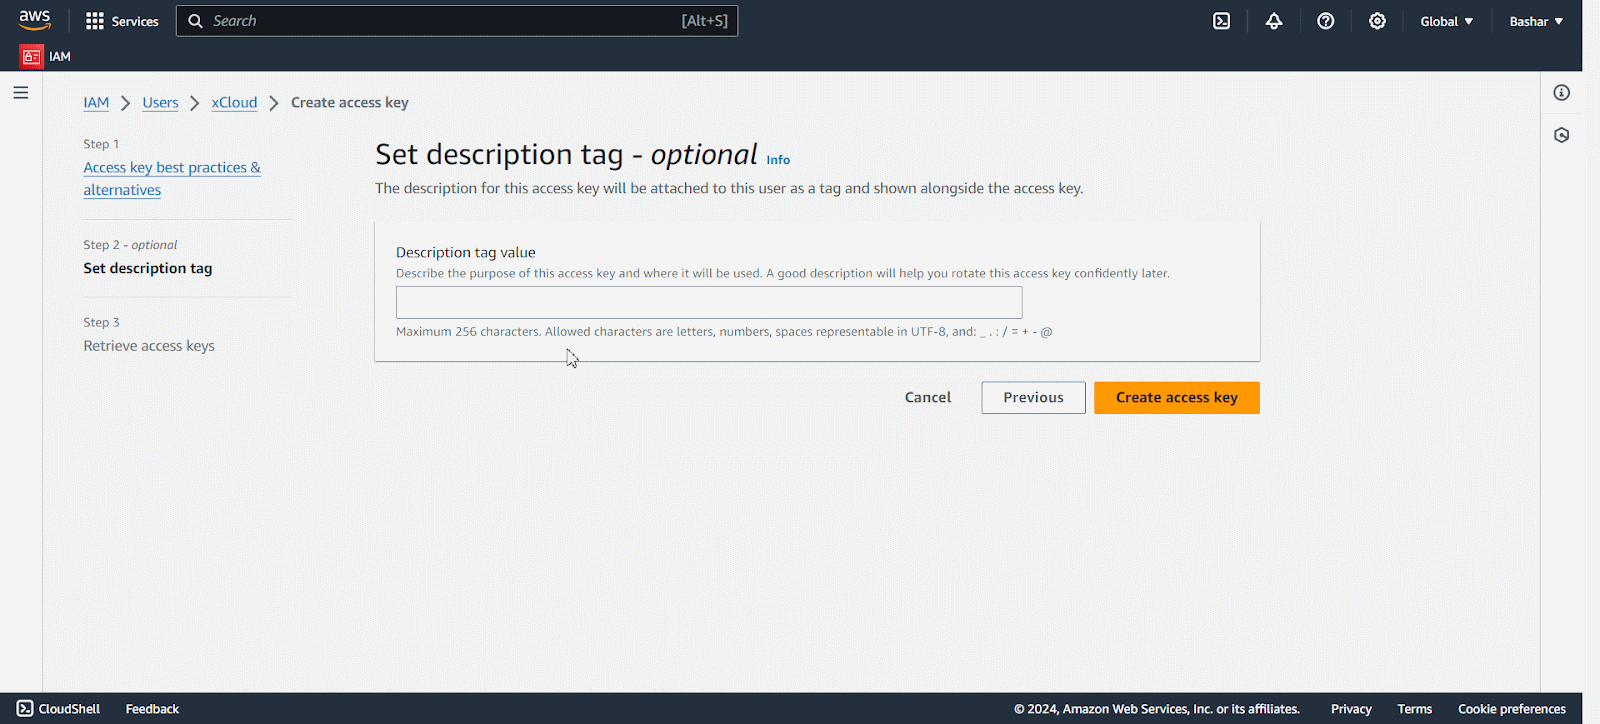The height and width of the screenshot is (724, 1600).
Task: Open the Terms footer link
Action: [x=1415, y=709]
